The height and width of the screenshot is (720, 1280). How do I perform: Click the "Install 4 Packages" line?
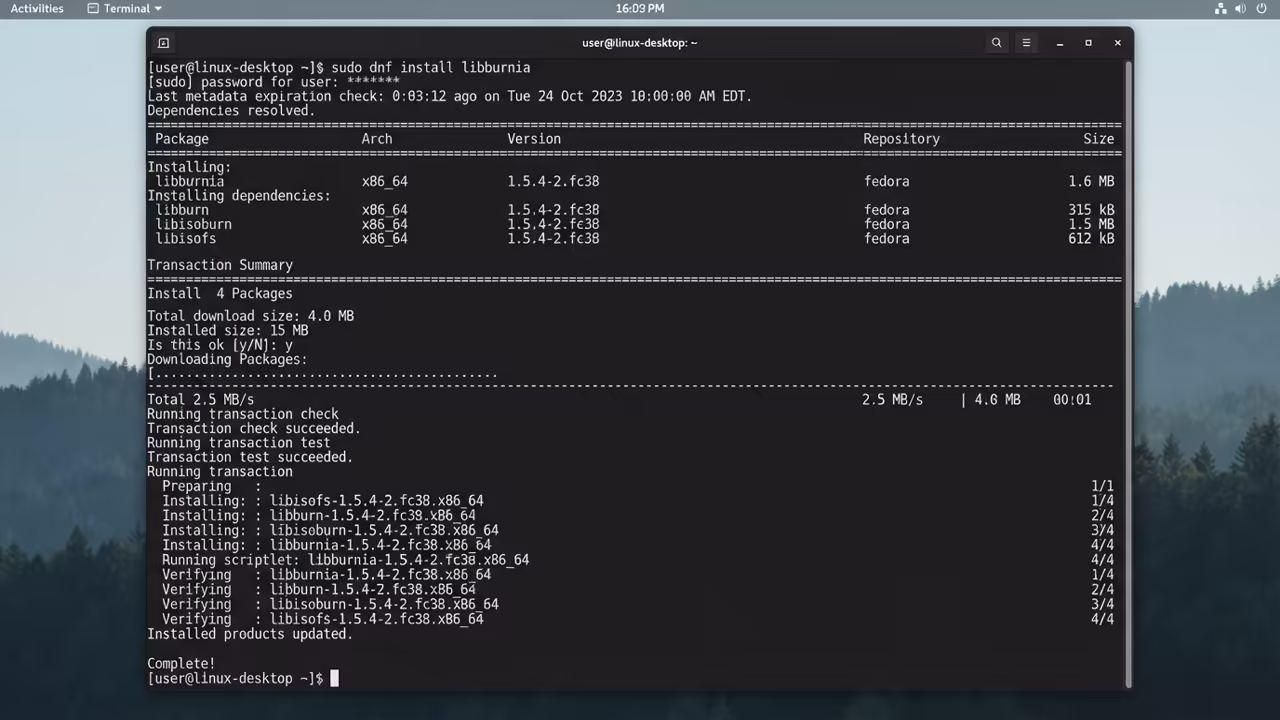pyautogui.click(x=220, y=294)
